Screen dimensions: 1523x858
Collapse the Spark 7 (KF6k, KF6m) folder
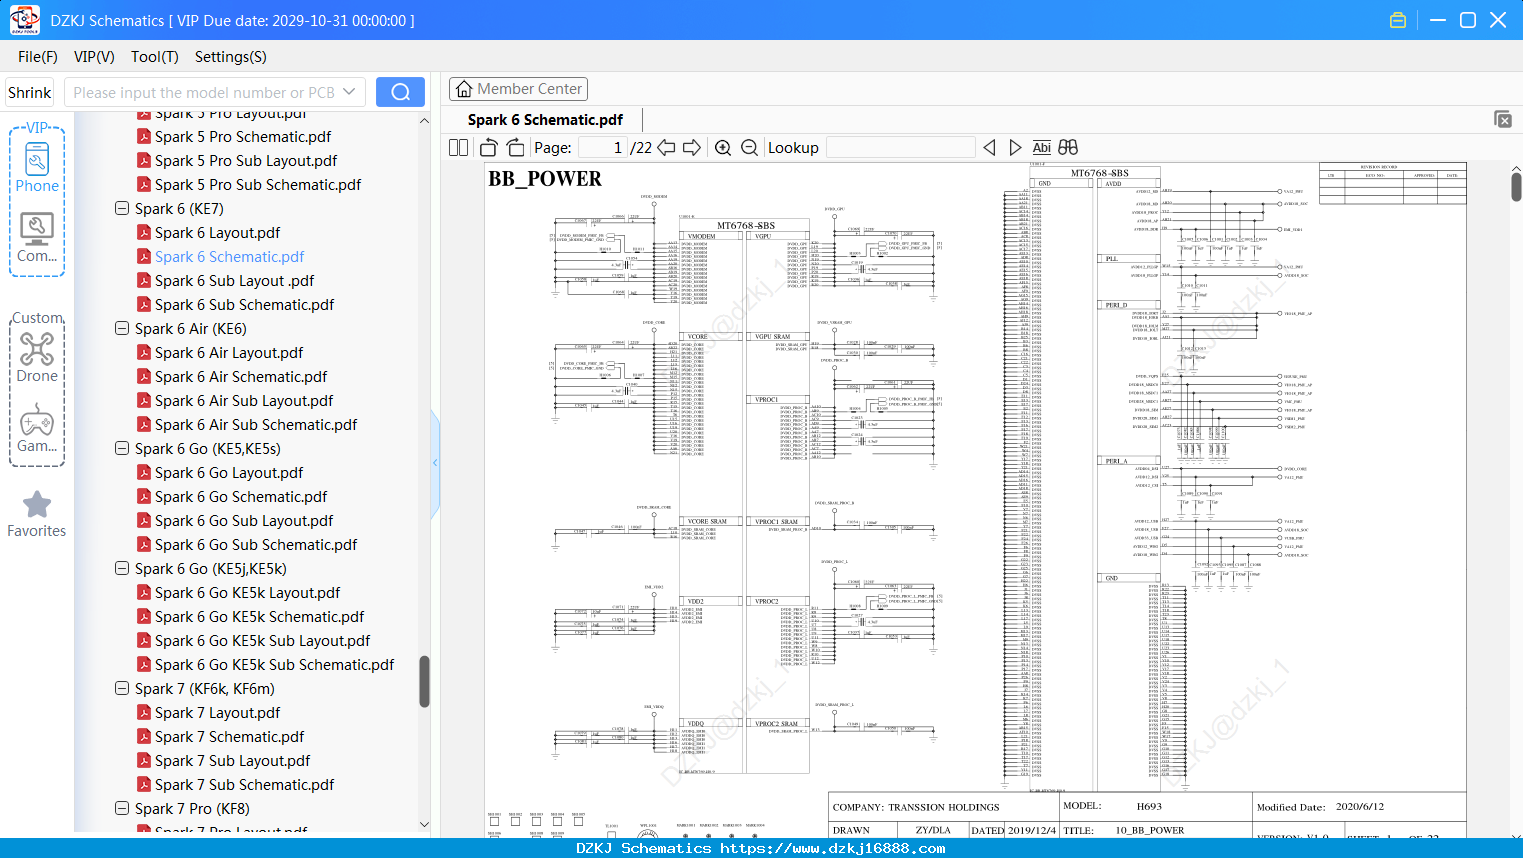point(122,689)
